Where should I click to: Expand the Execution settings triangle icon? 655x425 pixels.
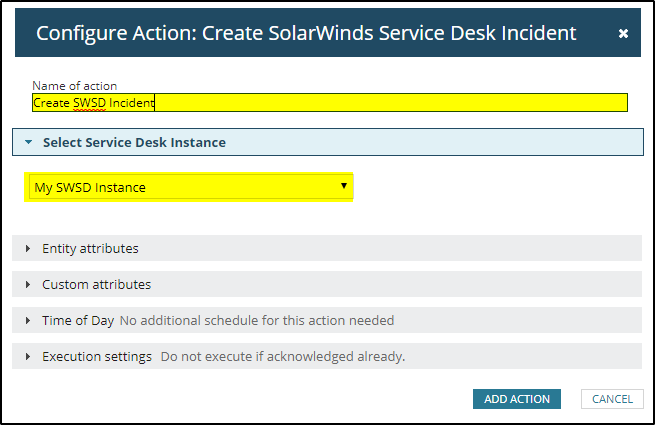click(x=28, y=357)
